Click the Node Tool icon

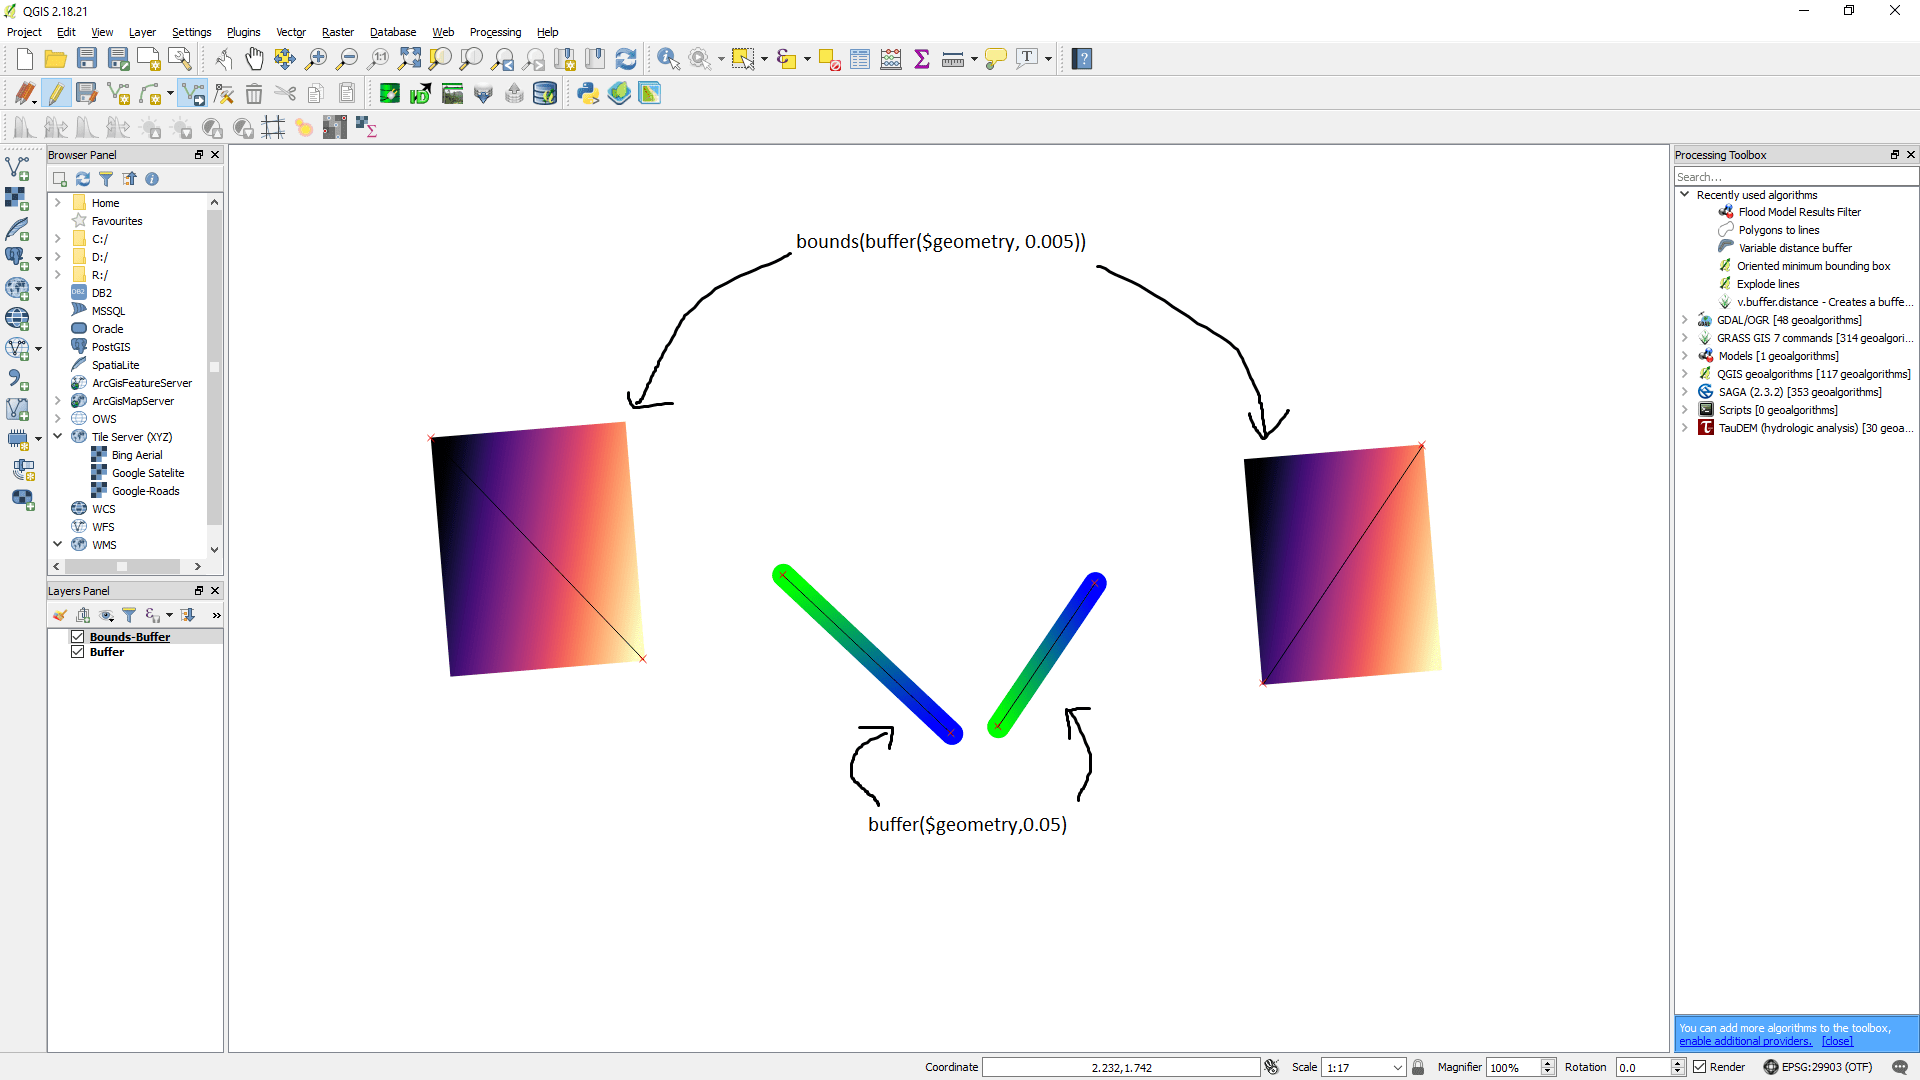(224, 93)
